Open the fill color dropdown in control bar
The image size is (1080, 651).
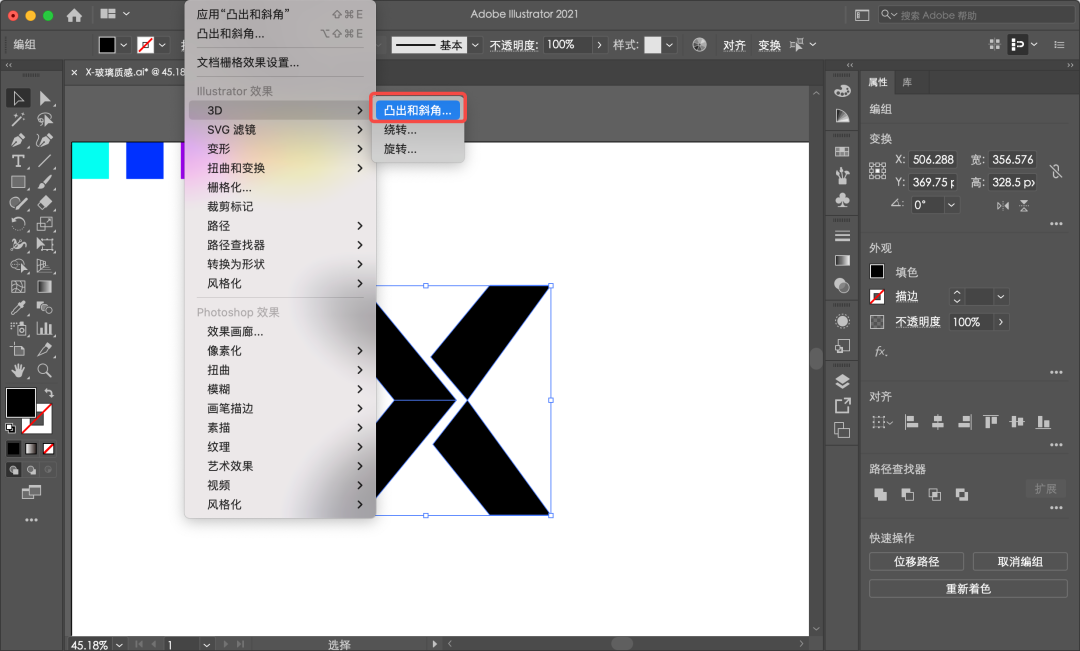click(x=124, y=45)
